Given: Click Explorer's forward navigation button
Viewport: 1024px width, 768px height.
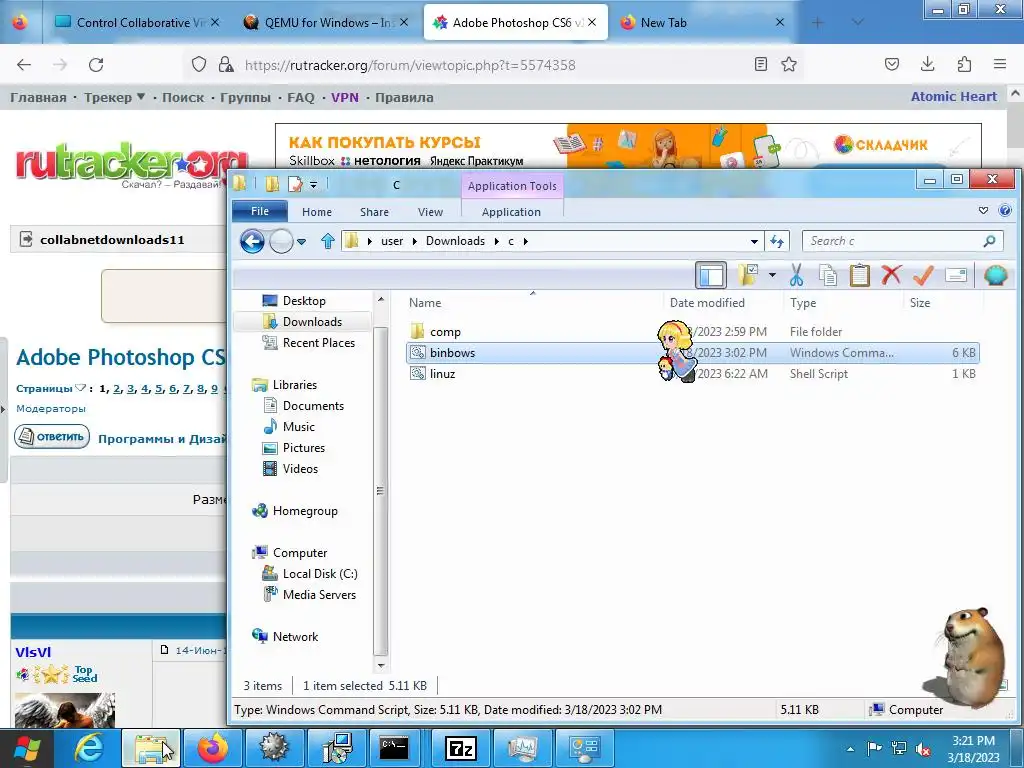Looking at the screenshot, I should click(281, 241).
